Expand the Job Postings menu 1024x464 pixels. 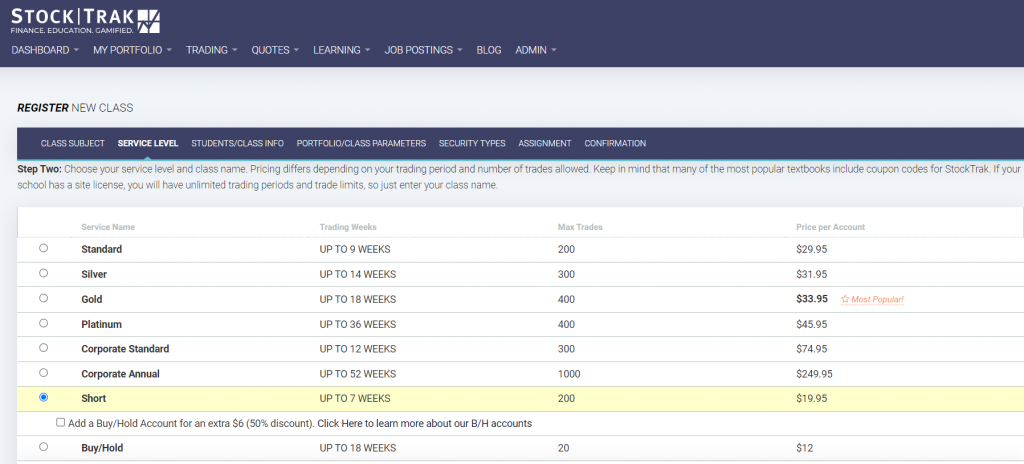(x=423, y=50)
